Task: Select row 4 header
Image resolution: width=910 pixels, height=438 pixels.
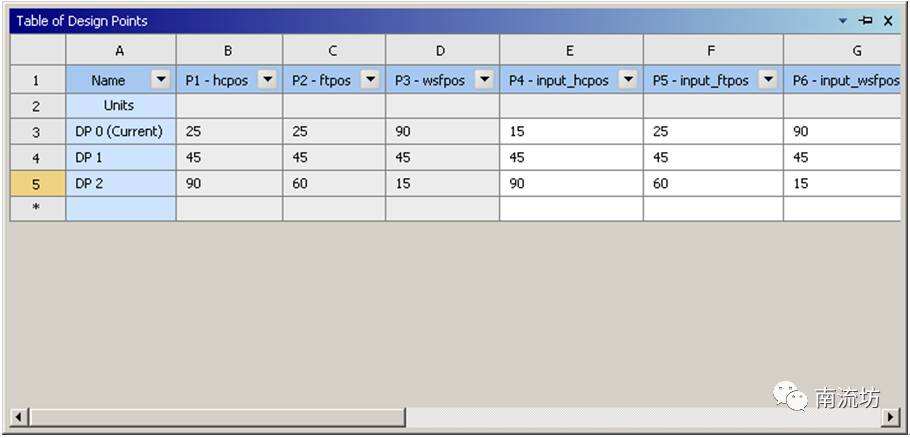Action: (x=38, y=158)
